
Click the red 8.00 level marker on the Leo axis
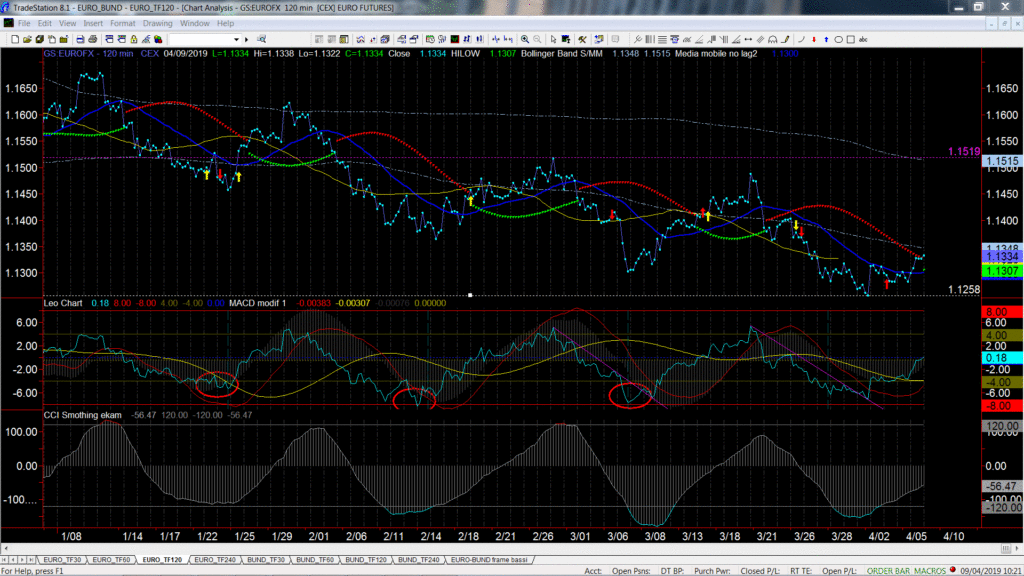1002,312
